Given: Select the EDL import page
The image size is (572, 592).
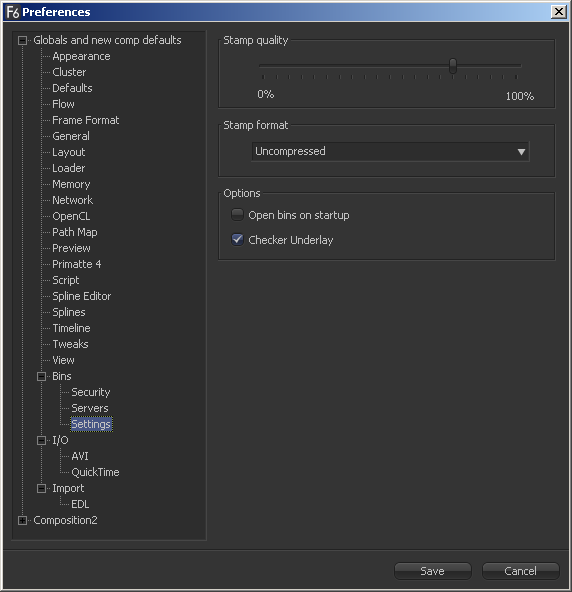Looking at the screenshot, I should click(80, 504).
